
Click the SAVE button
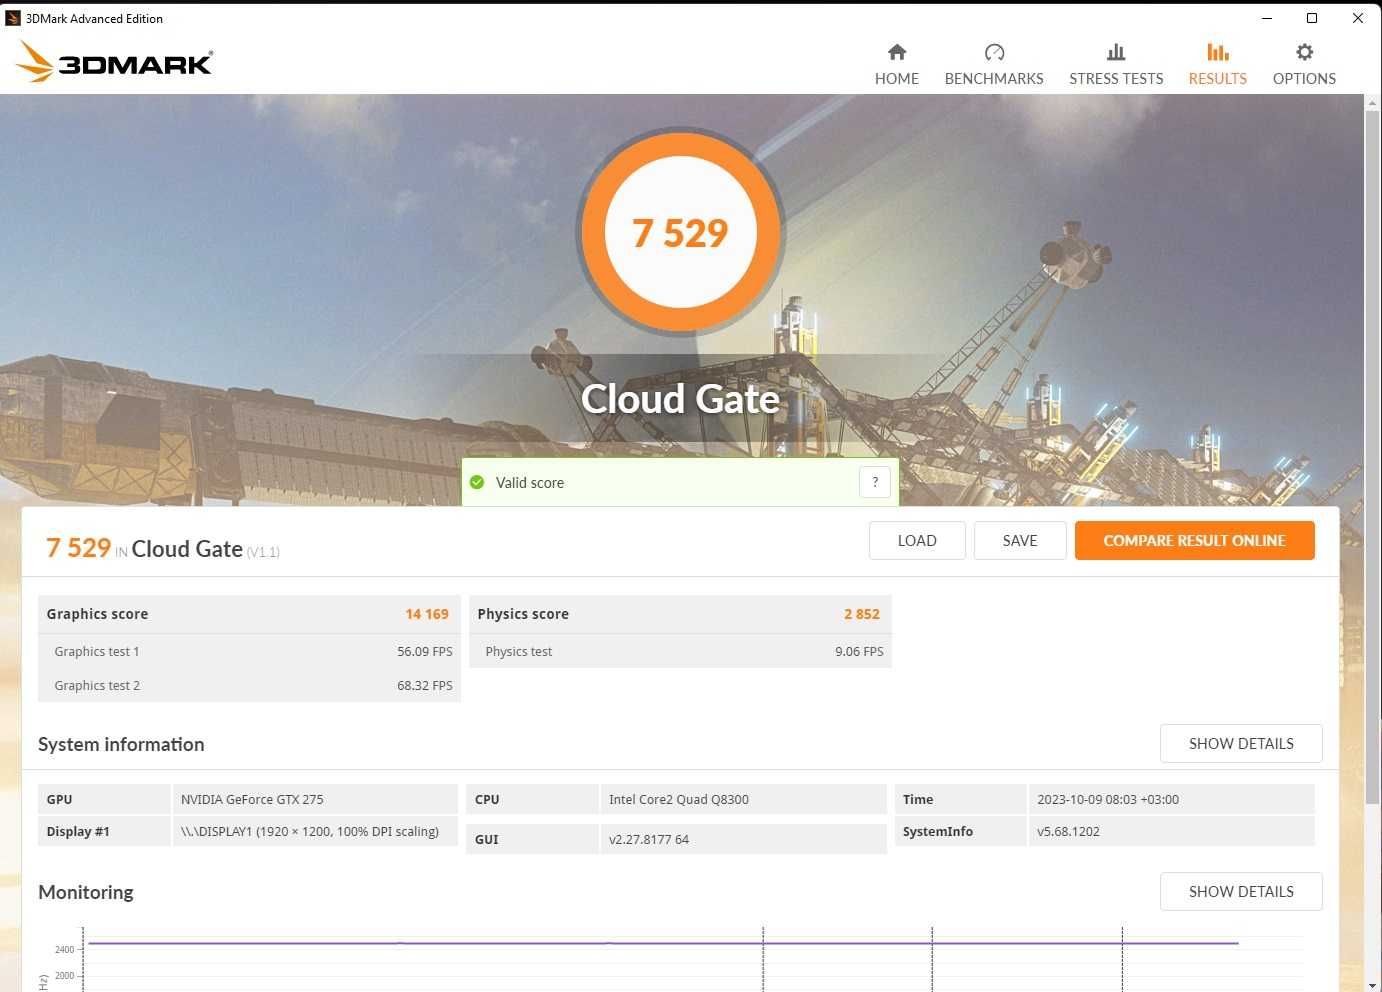[1020, 541]
